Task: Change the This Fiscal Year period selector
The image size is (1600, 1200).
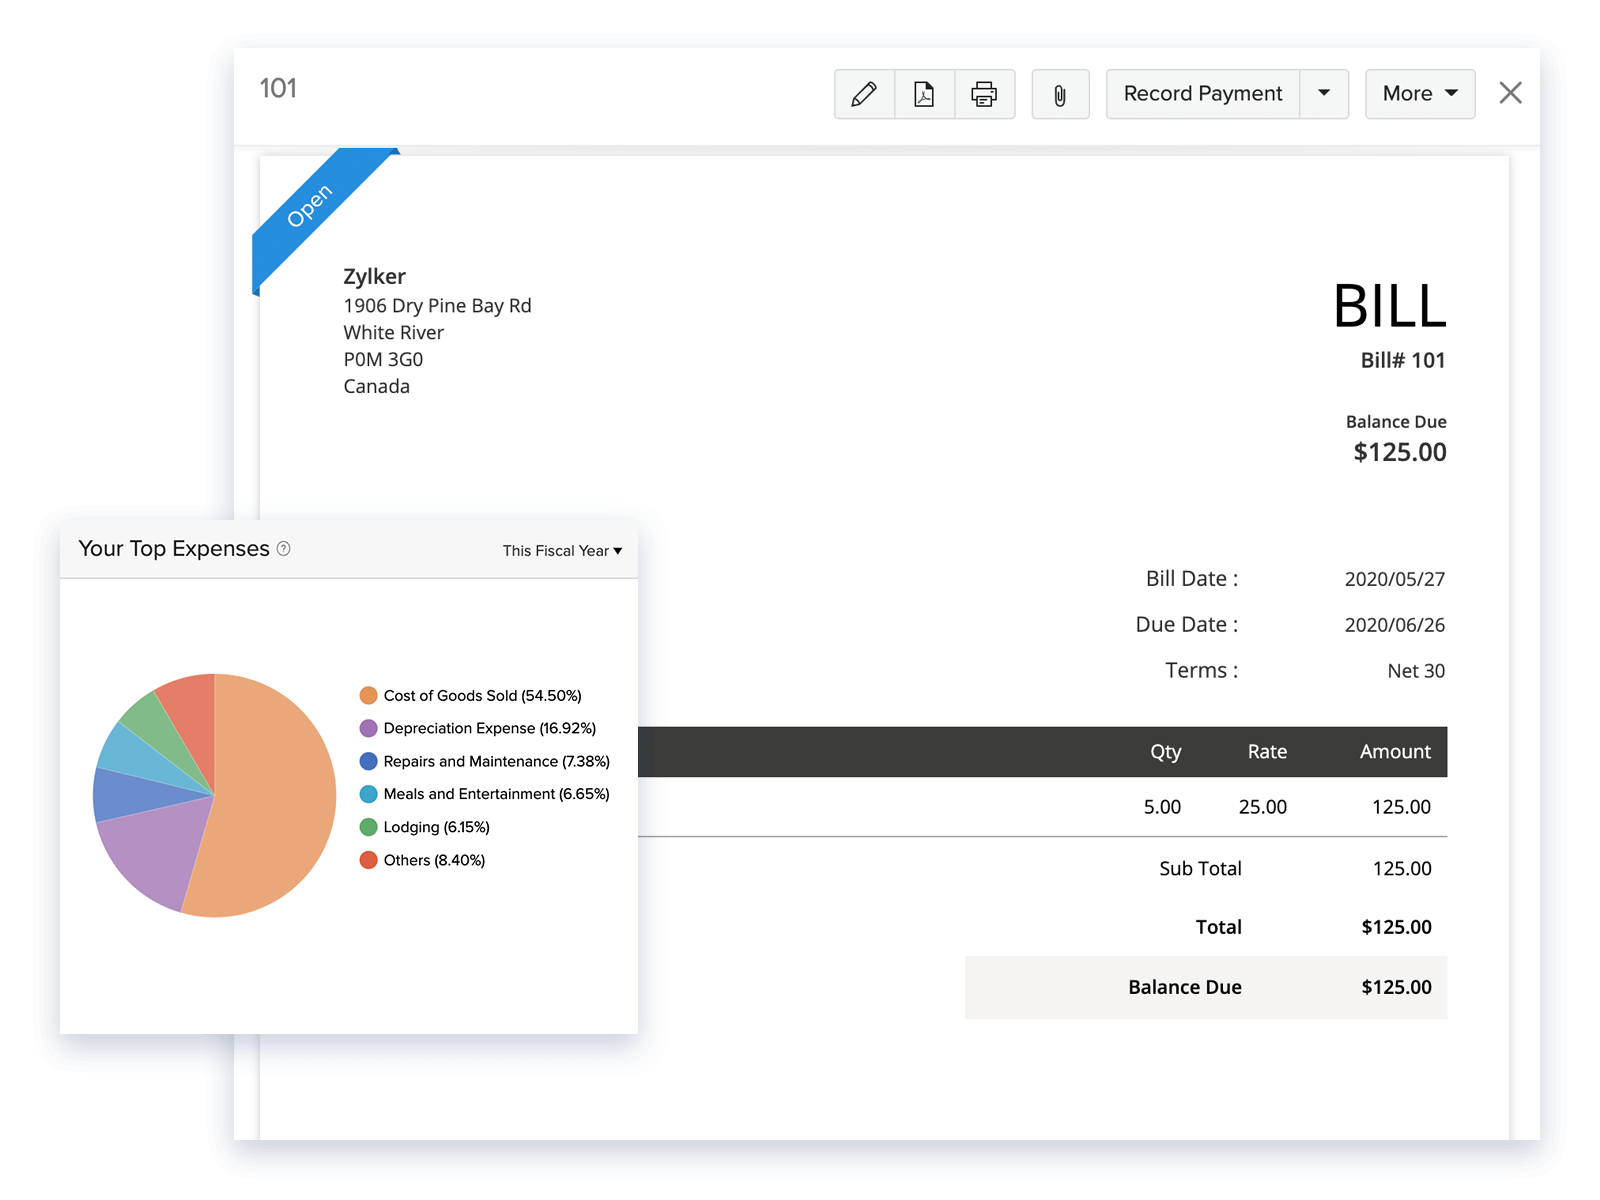Action: click(562, 550)
